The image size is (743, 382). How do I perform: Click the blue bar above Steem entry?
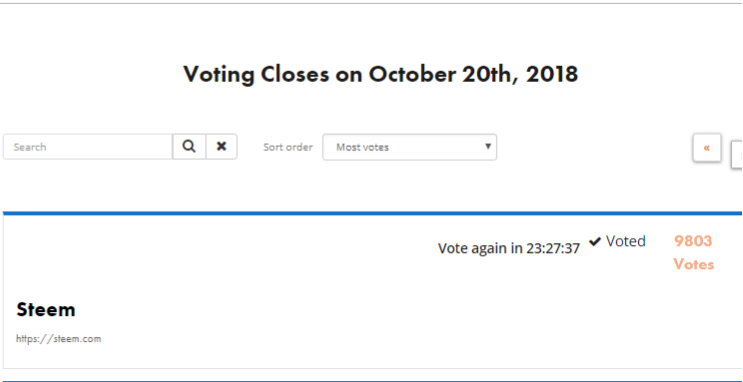[x=372, y=213]
